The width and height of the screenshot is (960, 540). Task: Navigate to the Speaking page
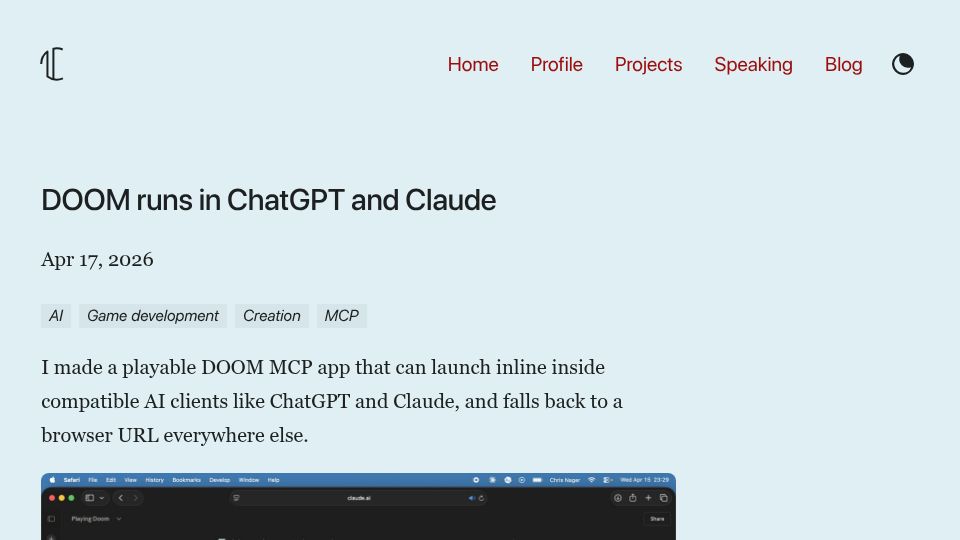click(753, 64)
